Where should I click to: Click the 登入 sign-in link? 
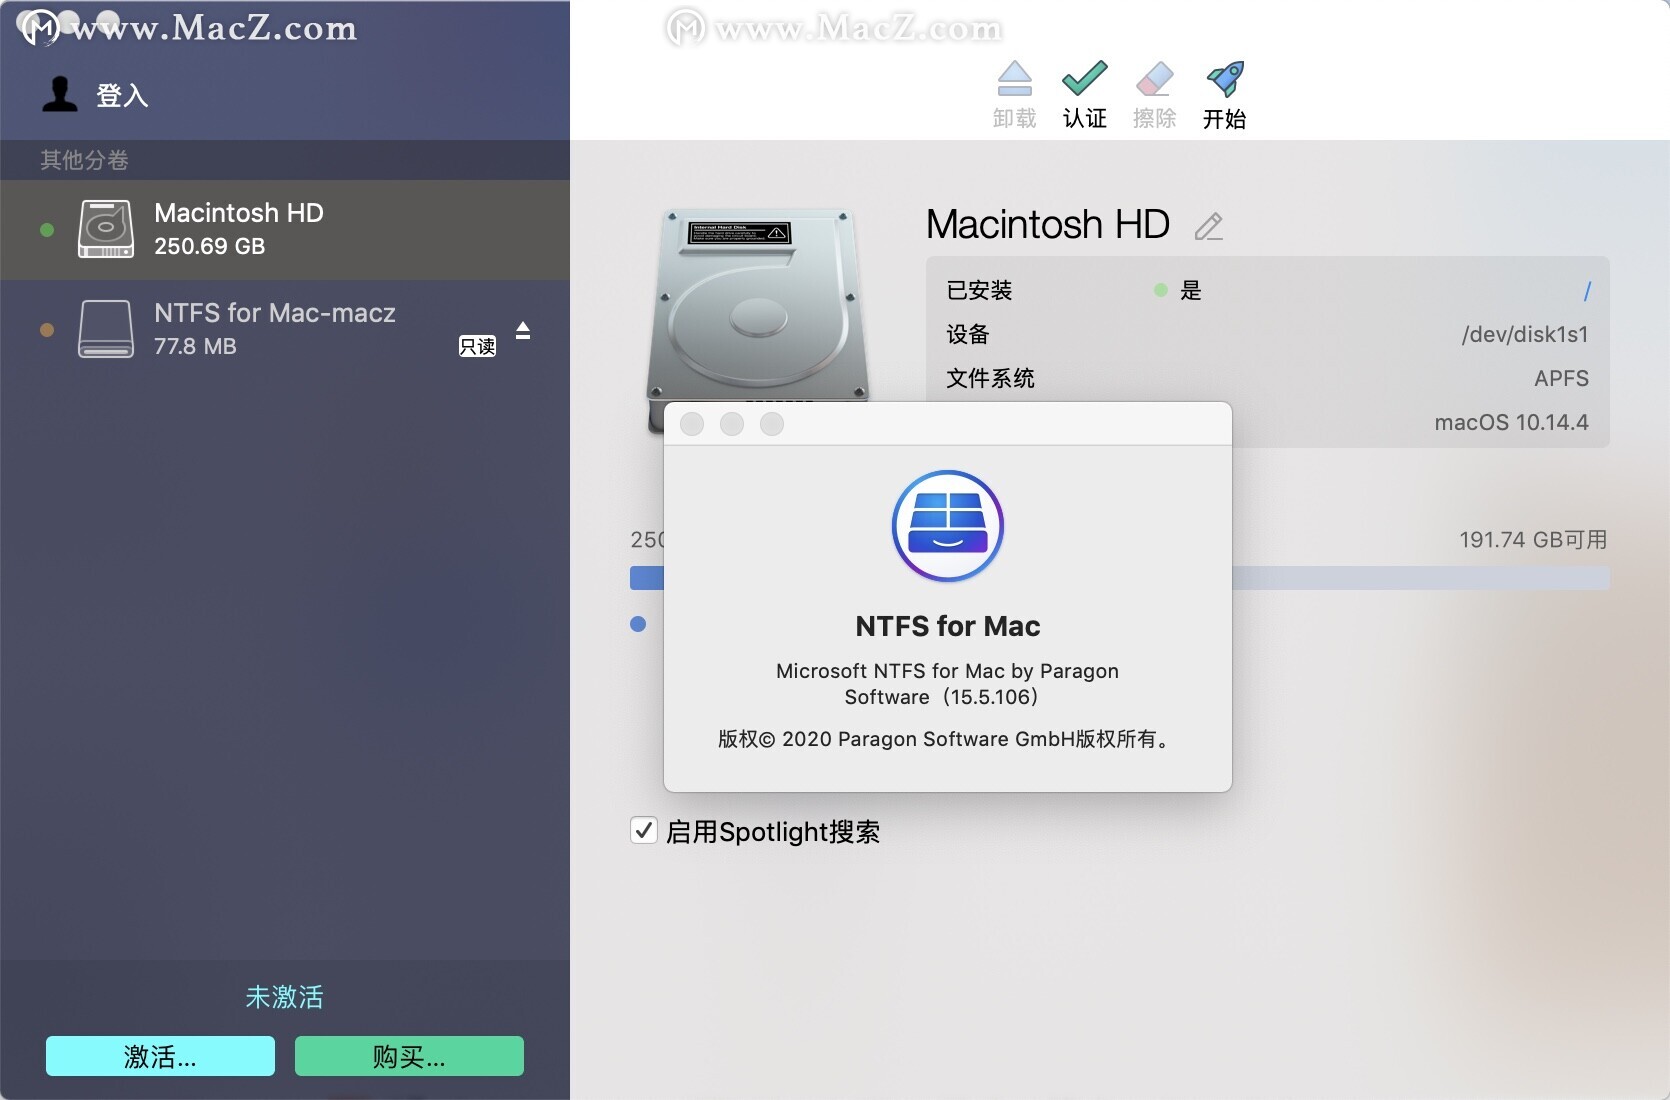pos(122,96)
